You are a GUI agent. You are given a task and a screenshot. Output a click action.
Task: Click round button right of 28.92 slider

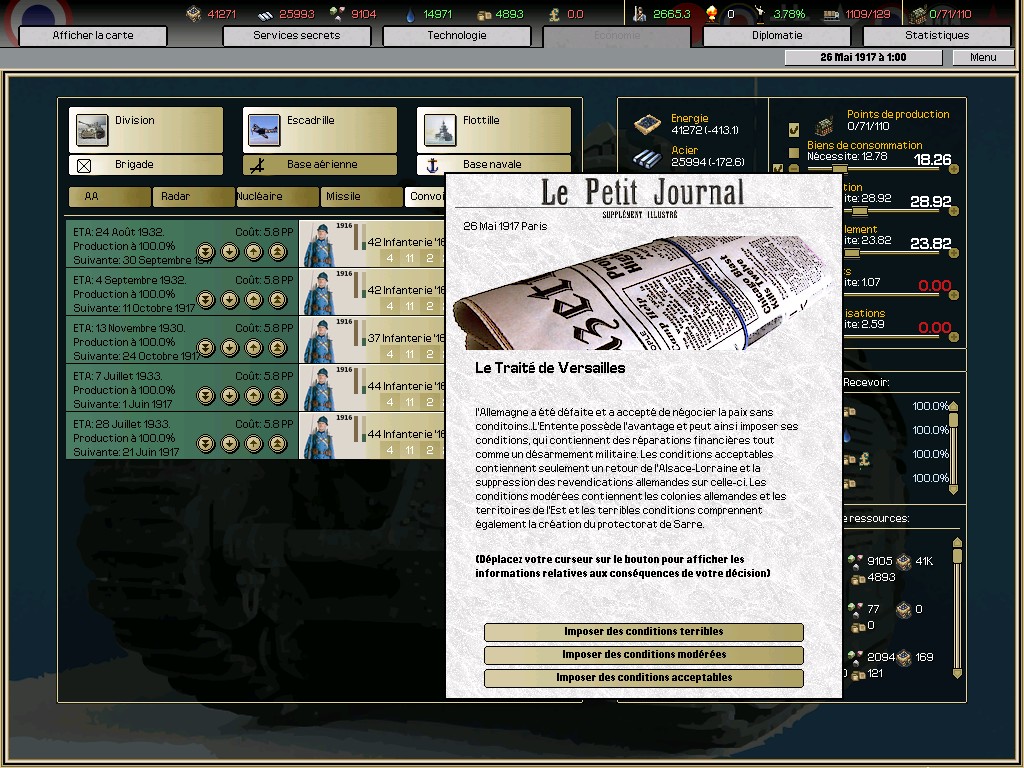coord(953,211)
